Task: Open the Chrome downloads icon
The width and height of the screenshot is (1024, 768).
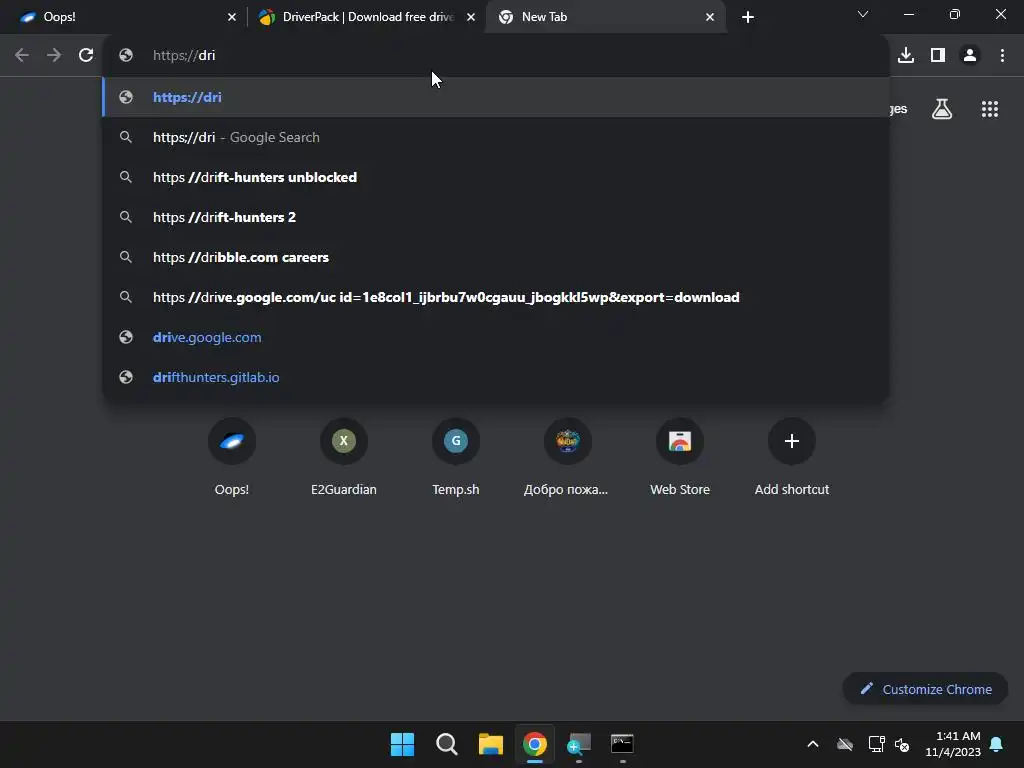Action: point(906,56)
